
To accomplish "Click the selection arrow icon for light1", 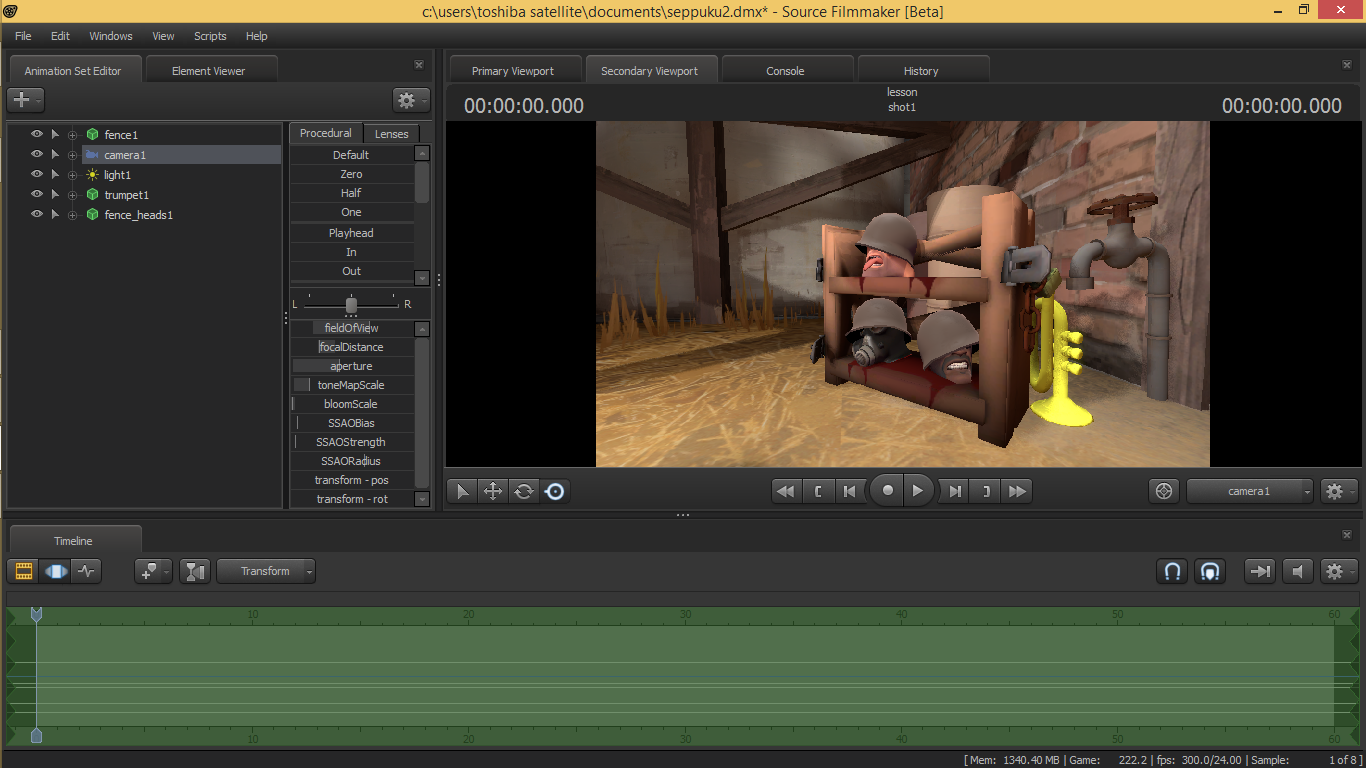I will pos(55,175).
